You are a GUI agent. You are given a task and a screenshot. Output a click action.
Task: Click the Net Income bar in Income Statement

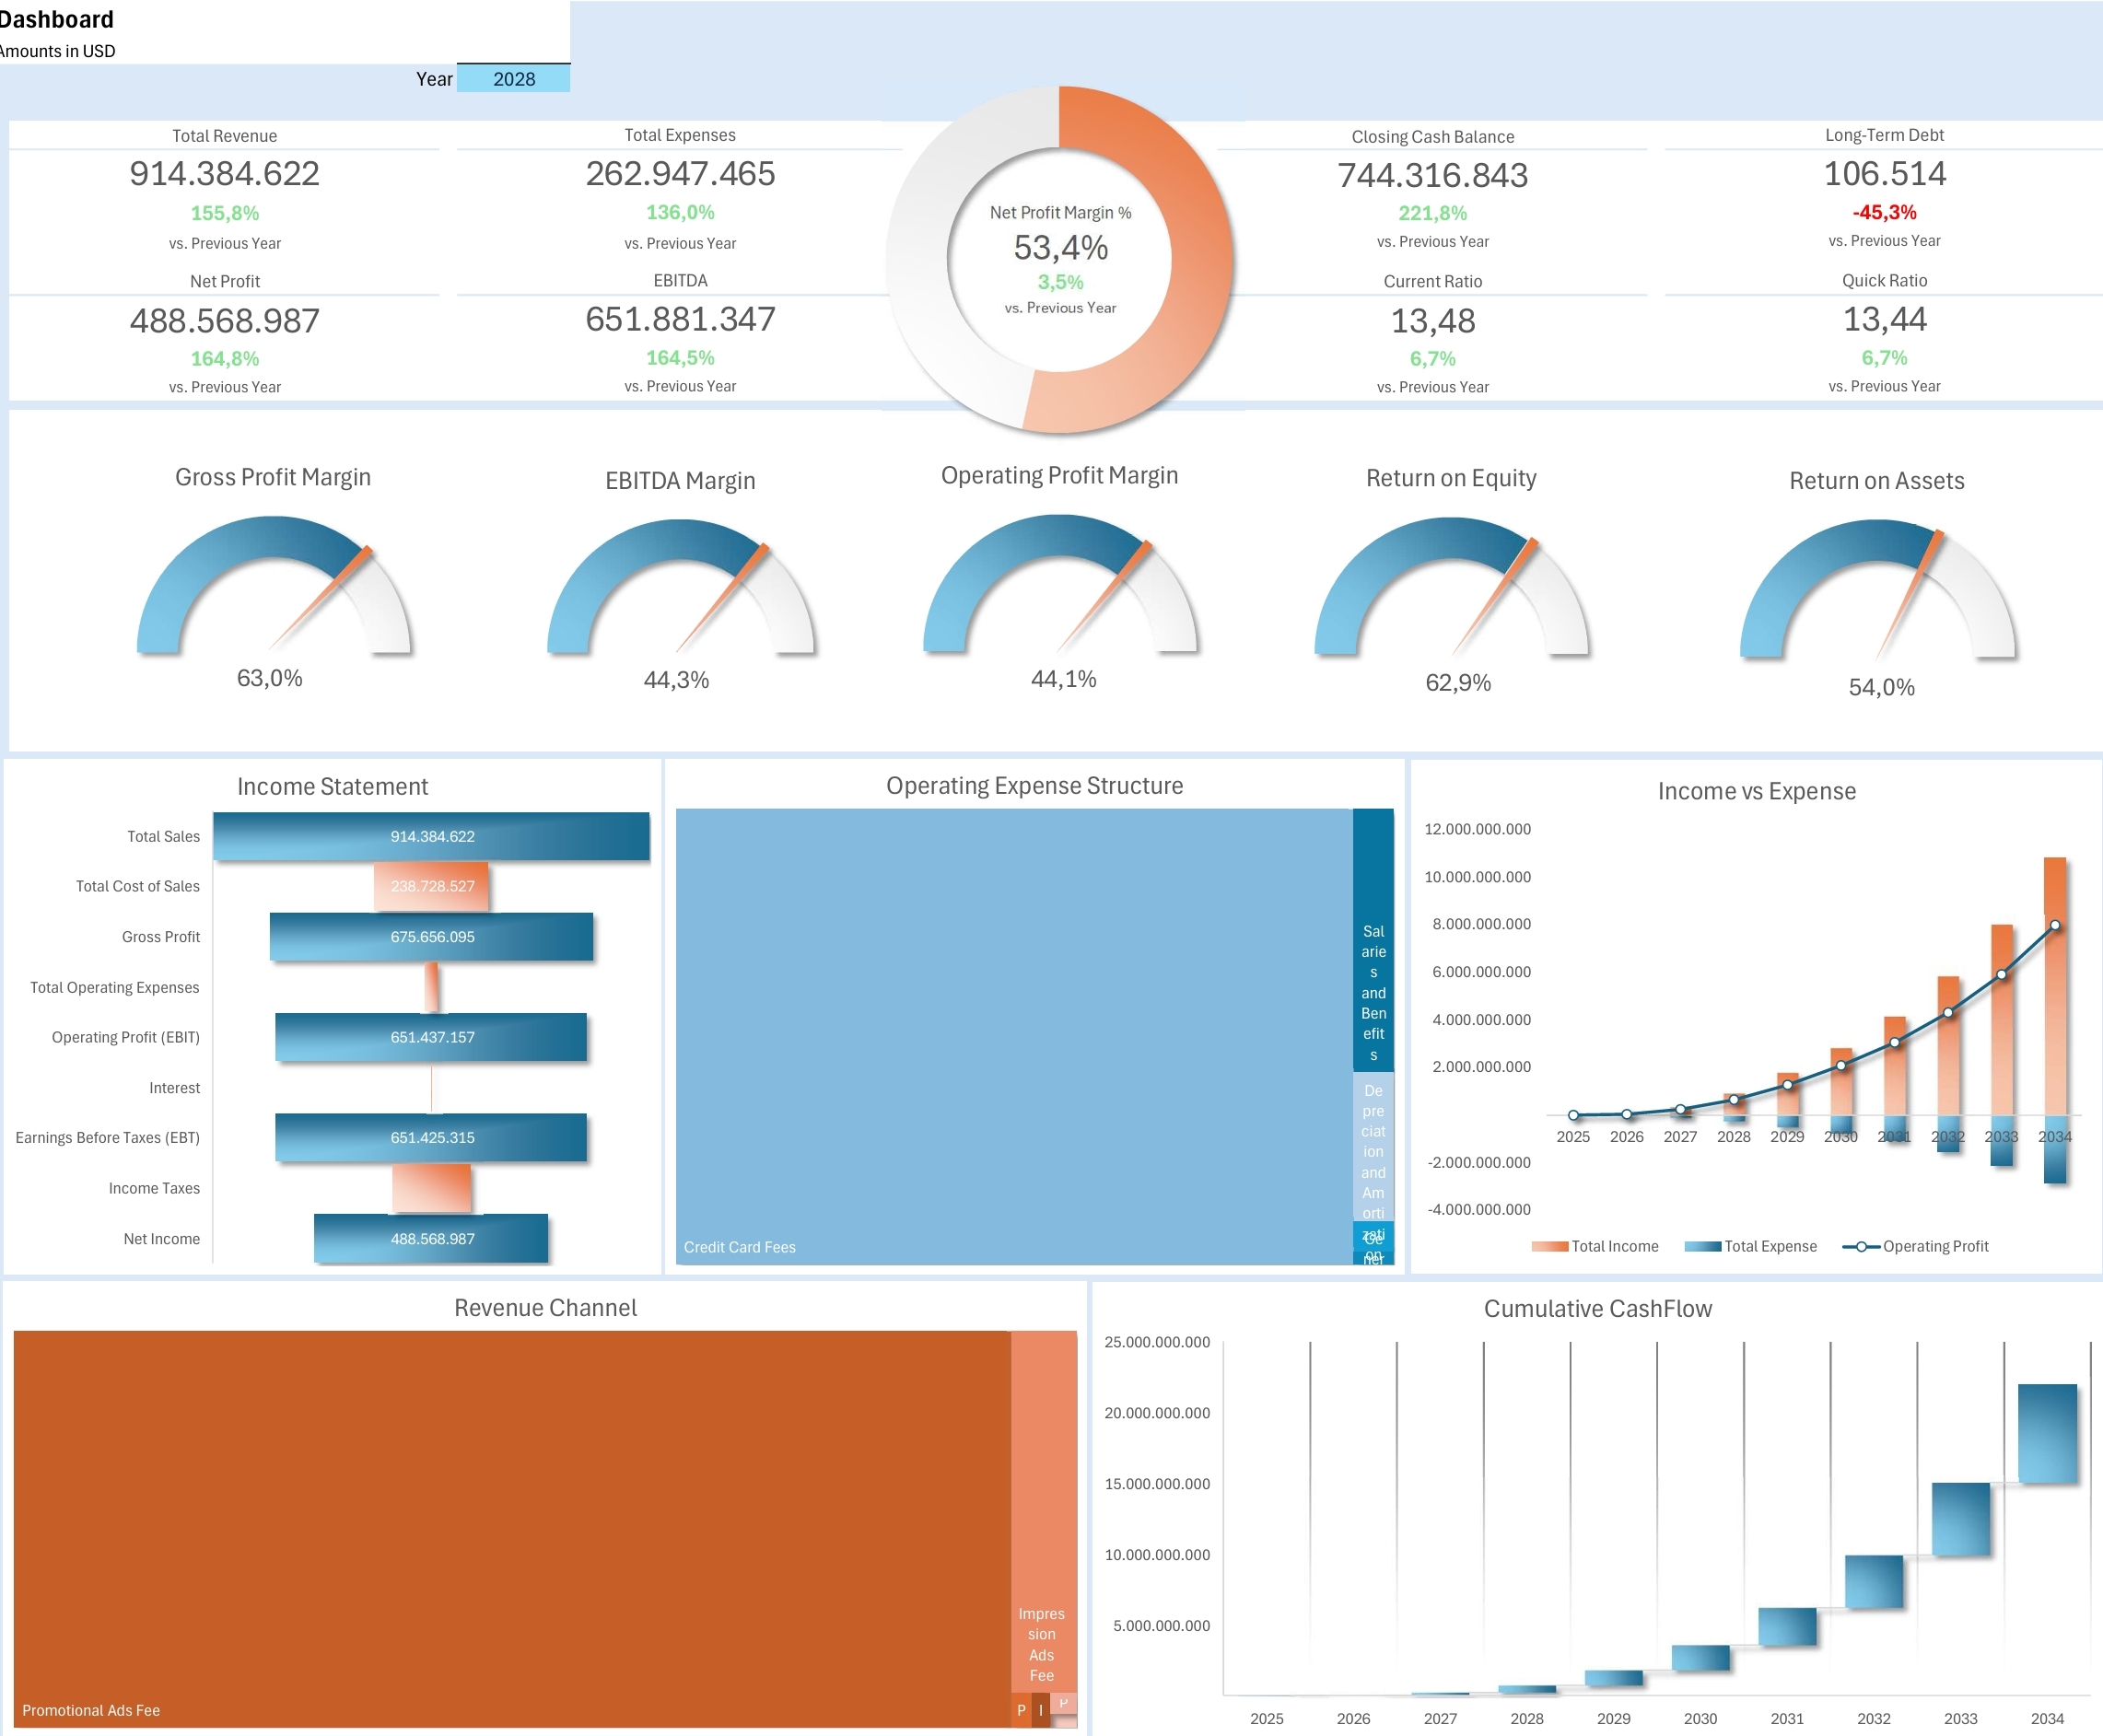431,1239
